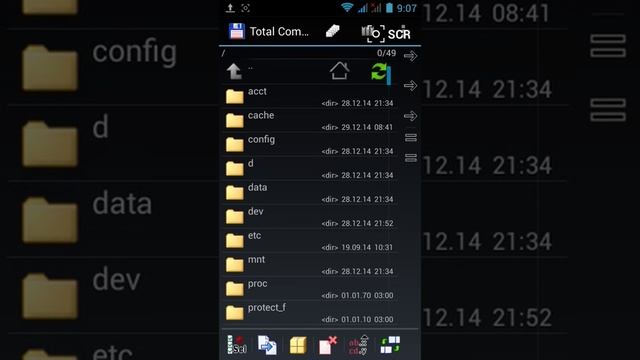The height and width of the screenshot is (360, 640).
Task: Tap the upload notification icon in status bar
Action: pyautogui.click(x=230, y=8)
